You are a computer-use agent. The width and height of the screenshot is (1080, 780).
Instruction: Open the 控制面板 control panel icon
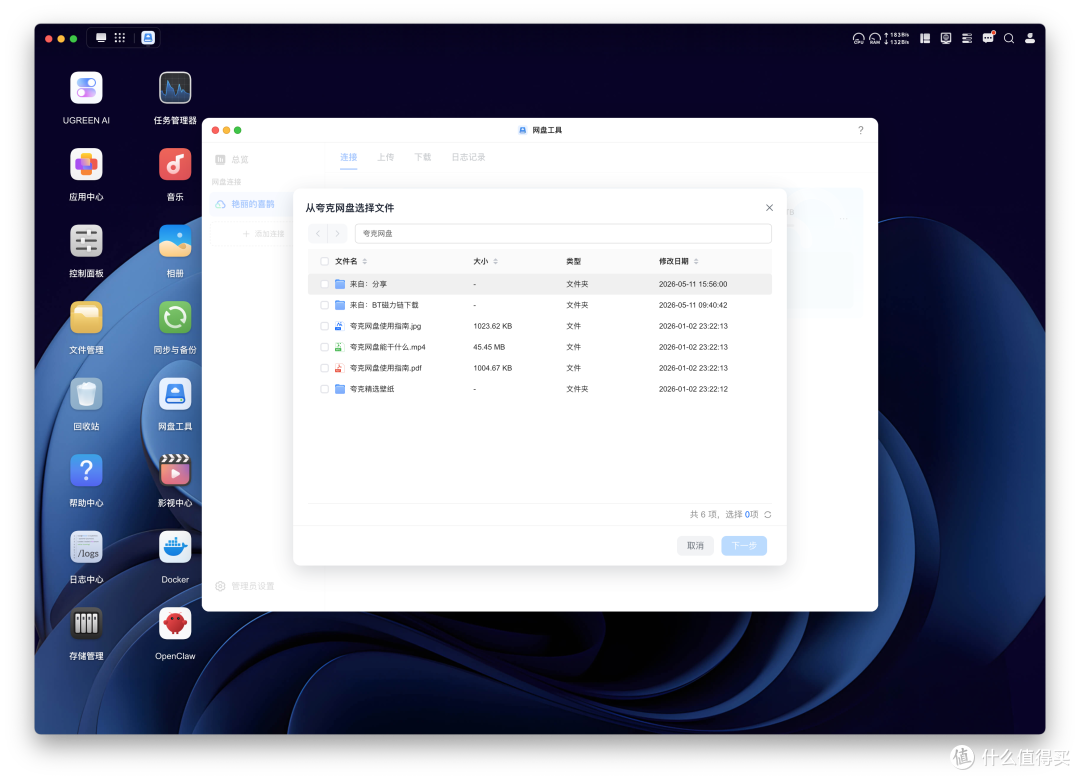[86, 241]
